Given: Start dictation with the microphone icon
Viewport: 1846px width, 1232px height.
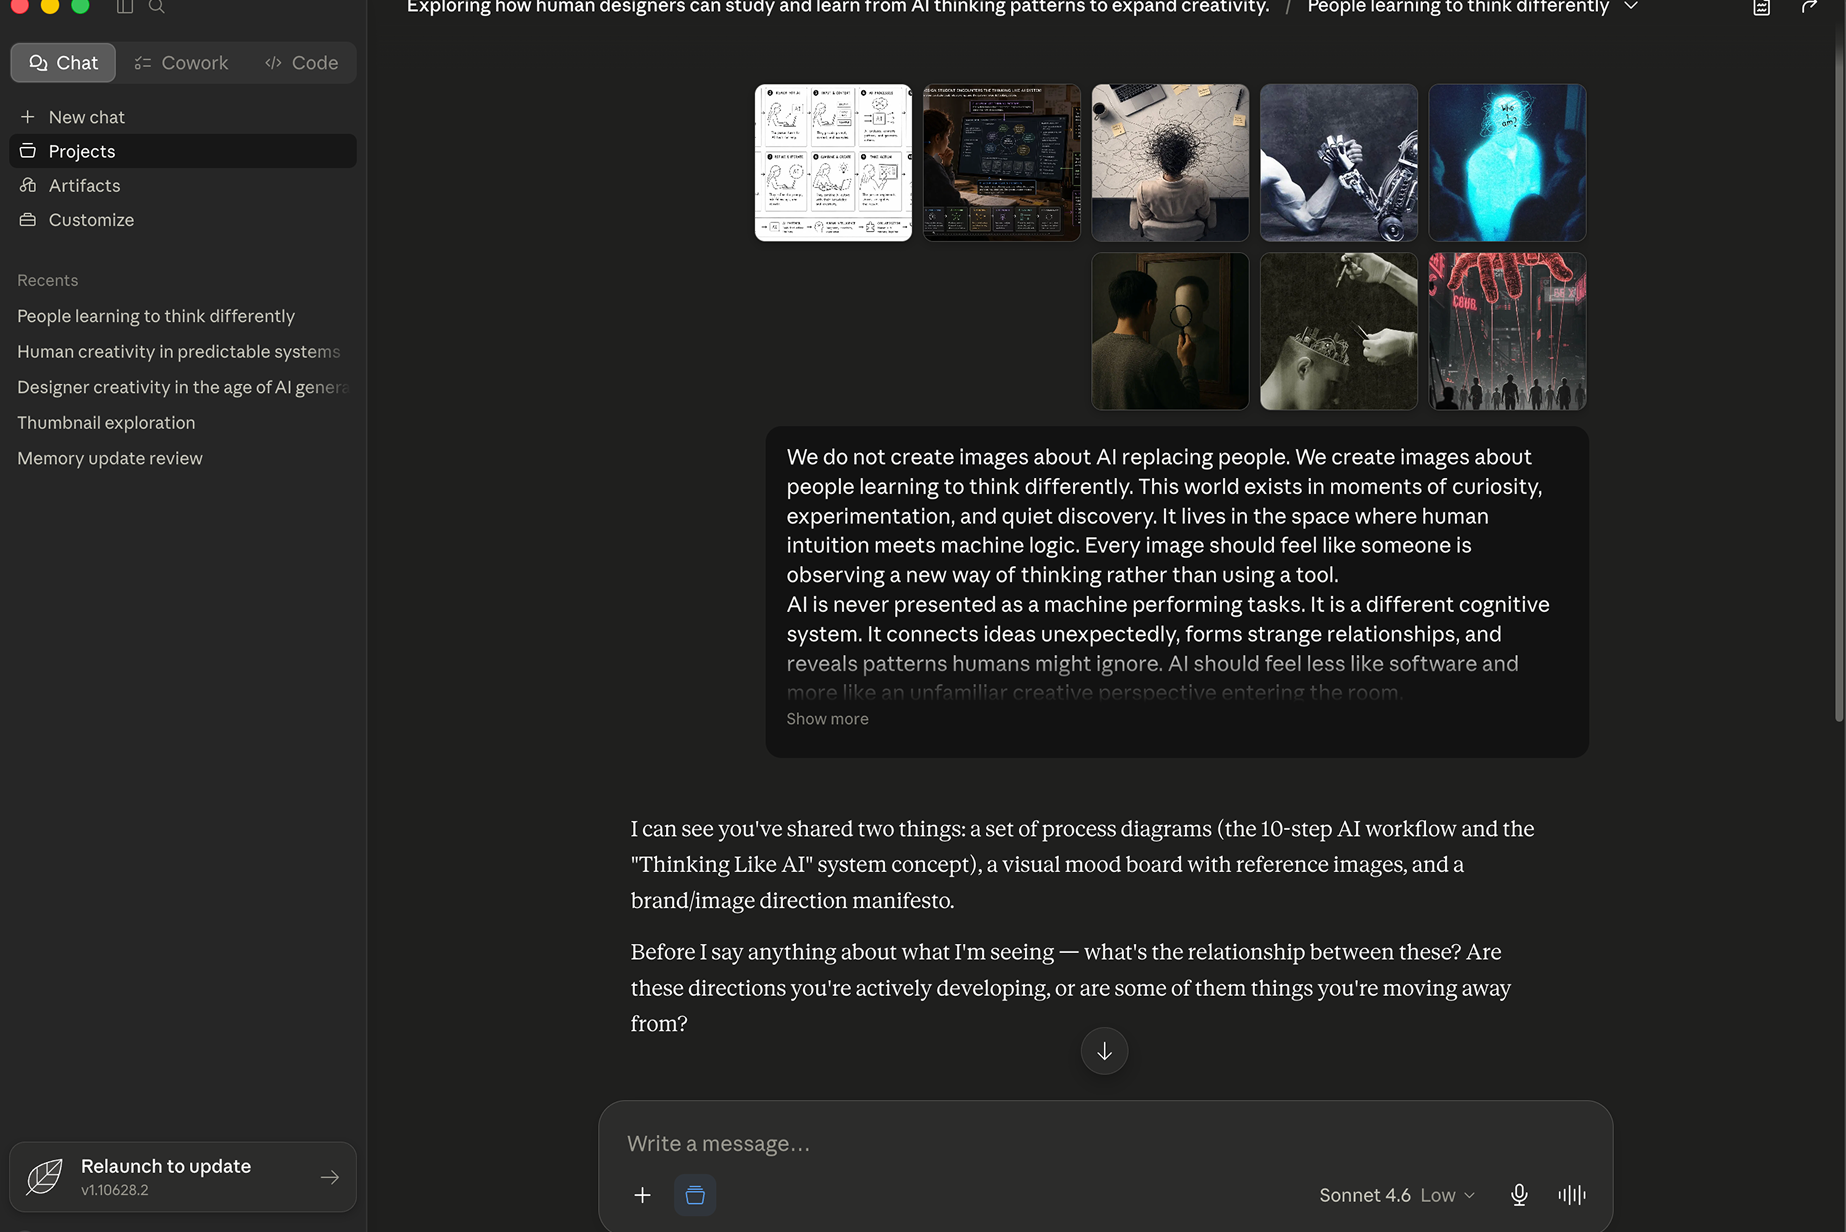Looking at the screenshot, I should [x=1519, y=1195].
